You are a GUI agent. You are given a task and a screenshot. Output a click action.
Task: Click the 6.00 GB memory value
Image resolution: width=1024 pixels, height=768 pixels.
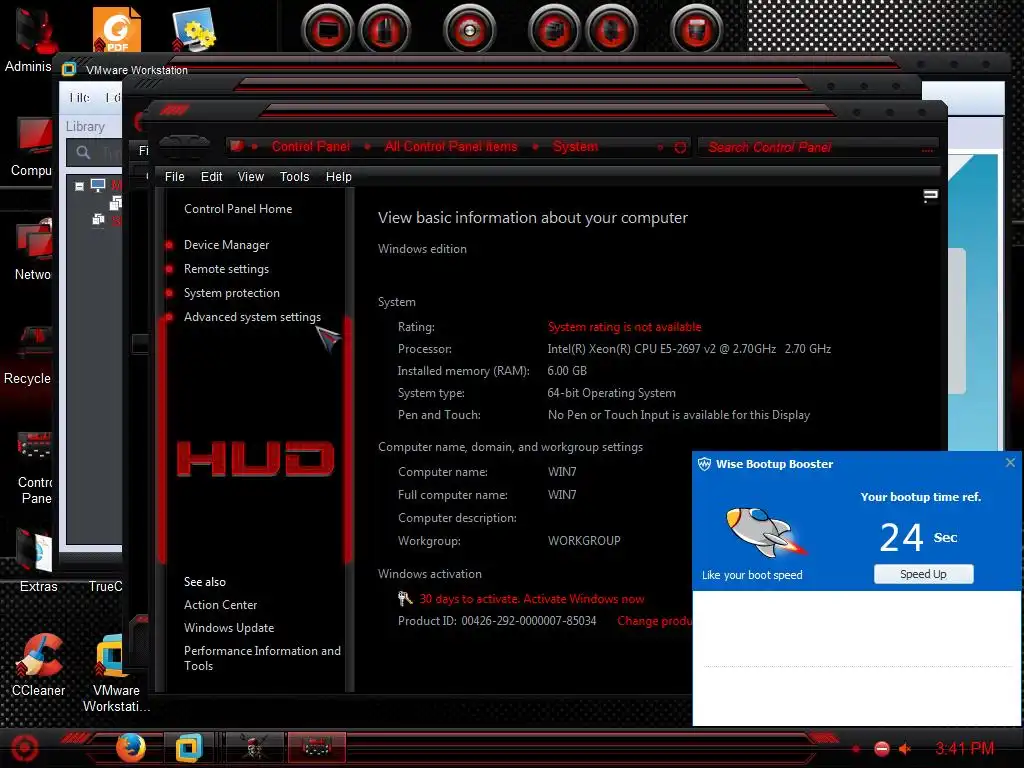coord(567,371)
